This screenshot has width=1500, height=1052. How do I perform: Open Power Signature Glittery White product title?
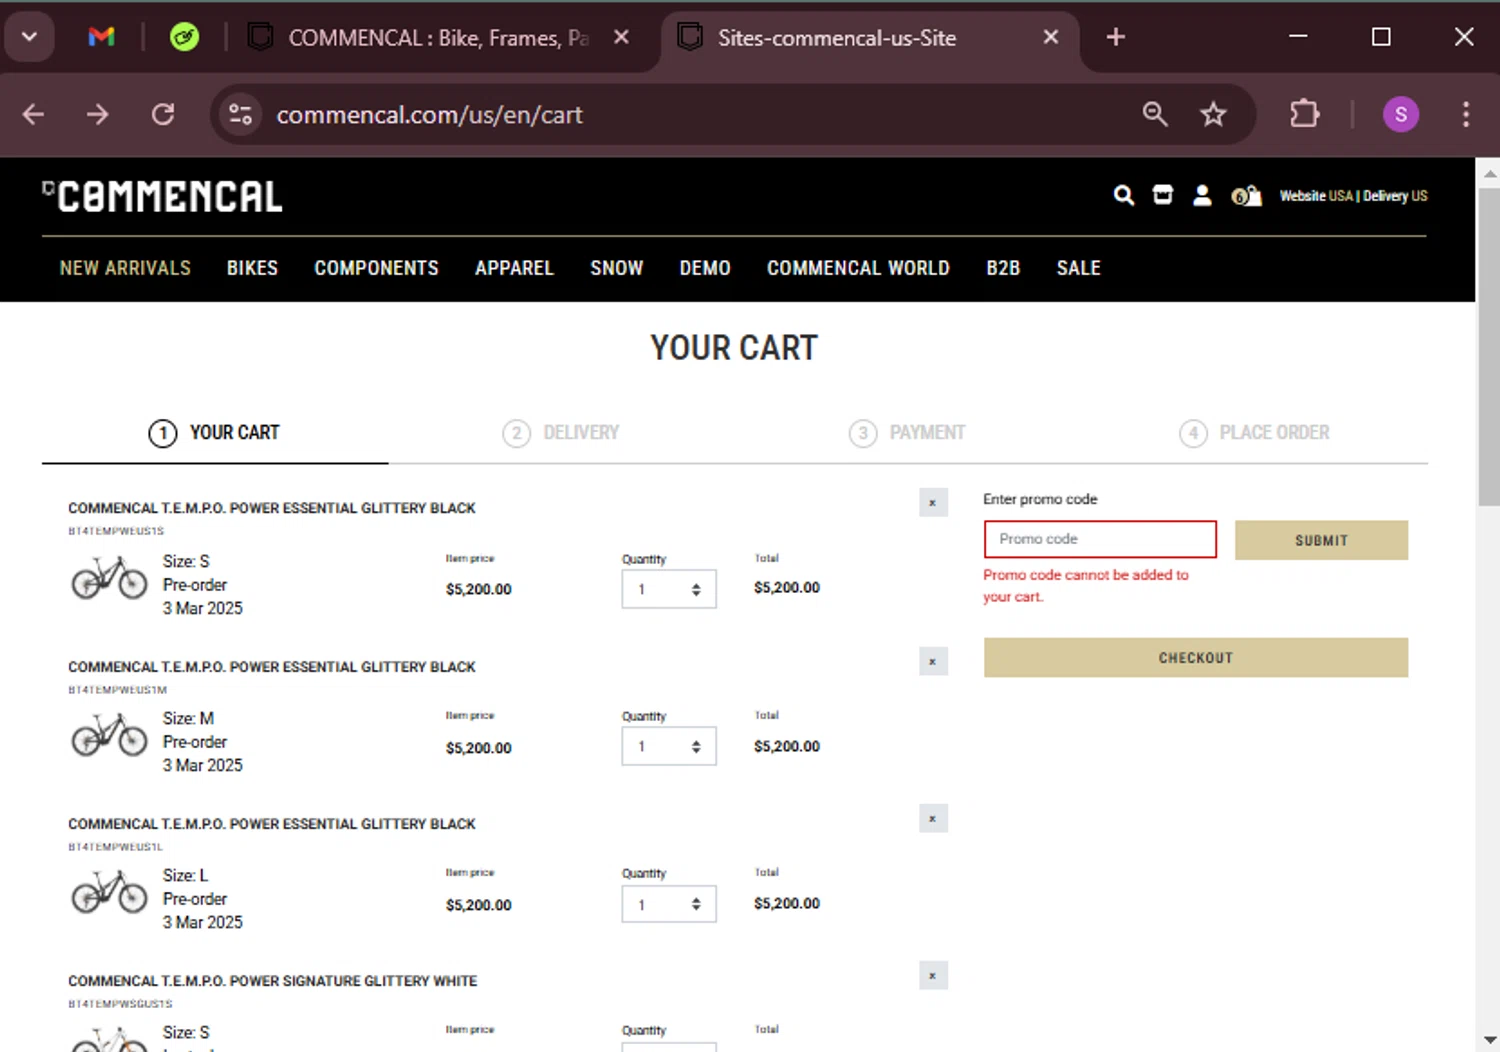[272, 981]
